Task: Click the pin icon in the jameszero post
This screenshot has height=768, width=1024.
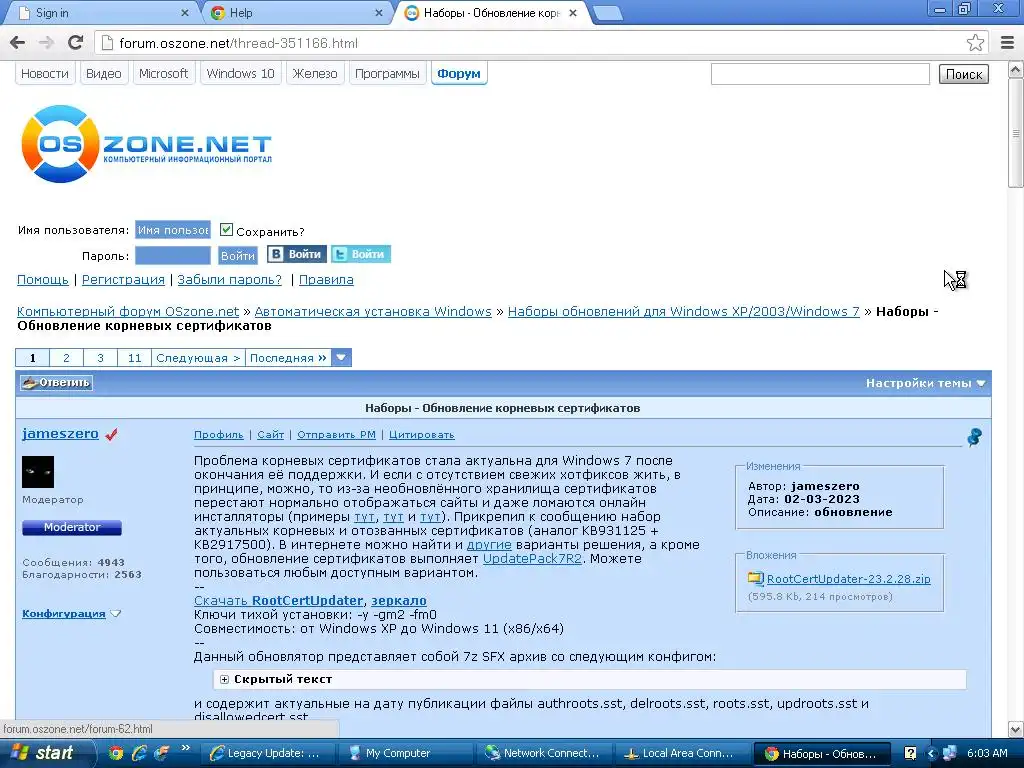Action: point(974,437)
